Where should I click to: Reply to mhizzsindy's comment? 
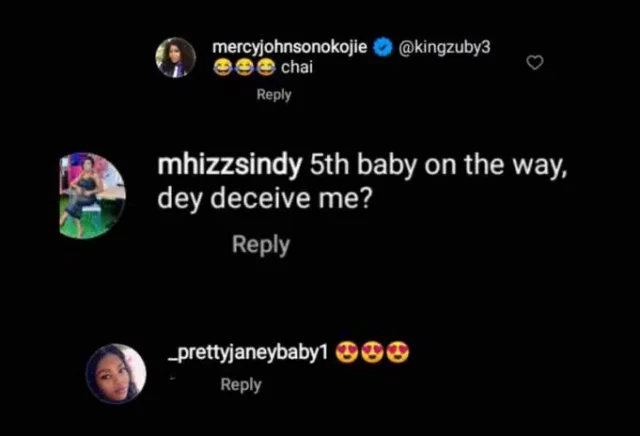[x=261, y=244]
